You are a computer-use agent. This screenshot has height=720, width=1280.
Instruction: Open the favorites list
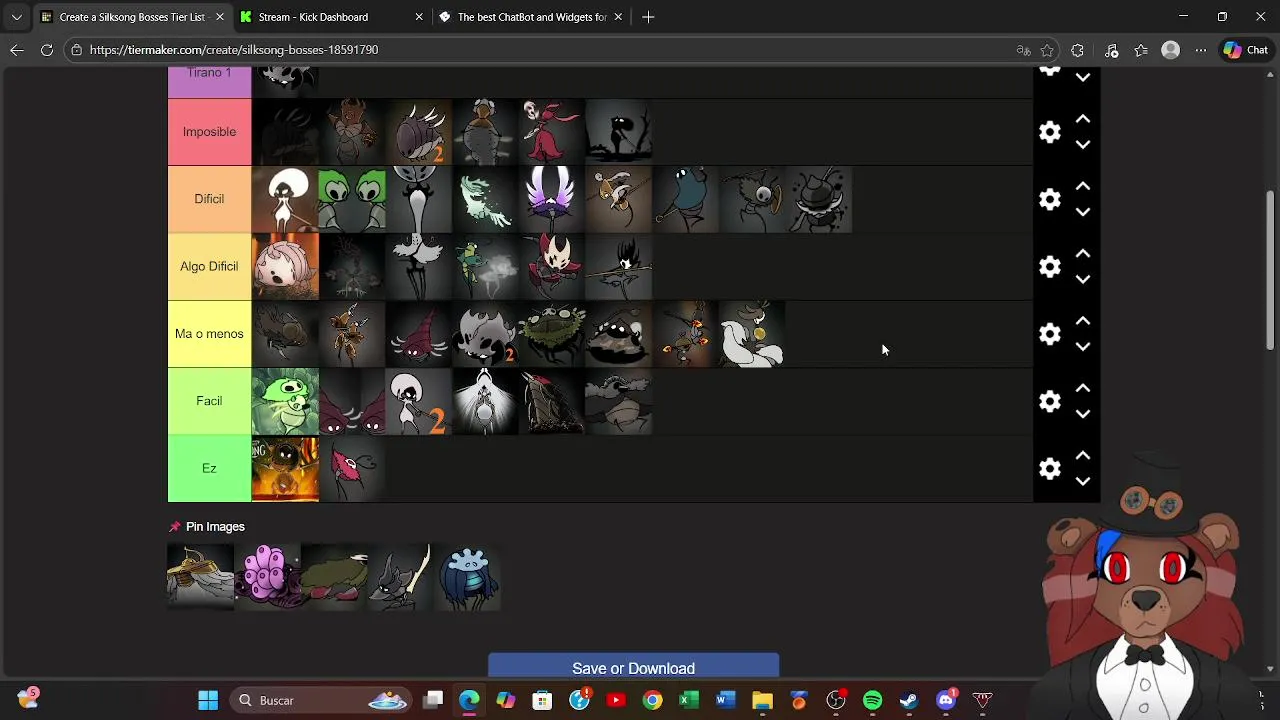pyautogui.click(x=1141, y=50)
